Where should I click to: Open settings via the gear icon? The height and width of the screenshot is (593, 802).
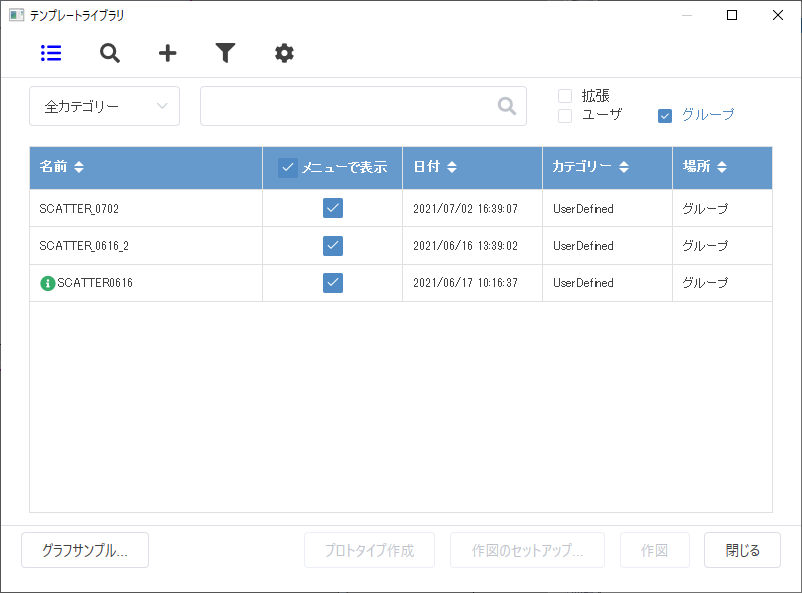click(x=284, y=53)
